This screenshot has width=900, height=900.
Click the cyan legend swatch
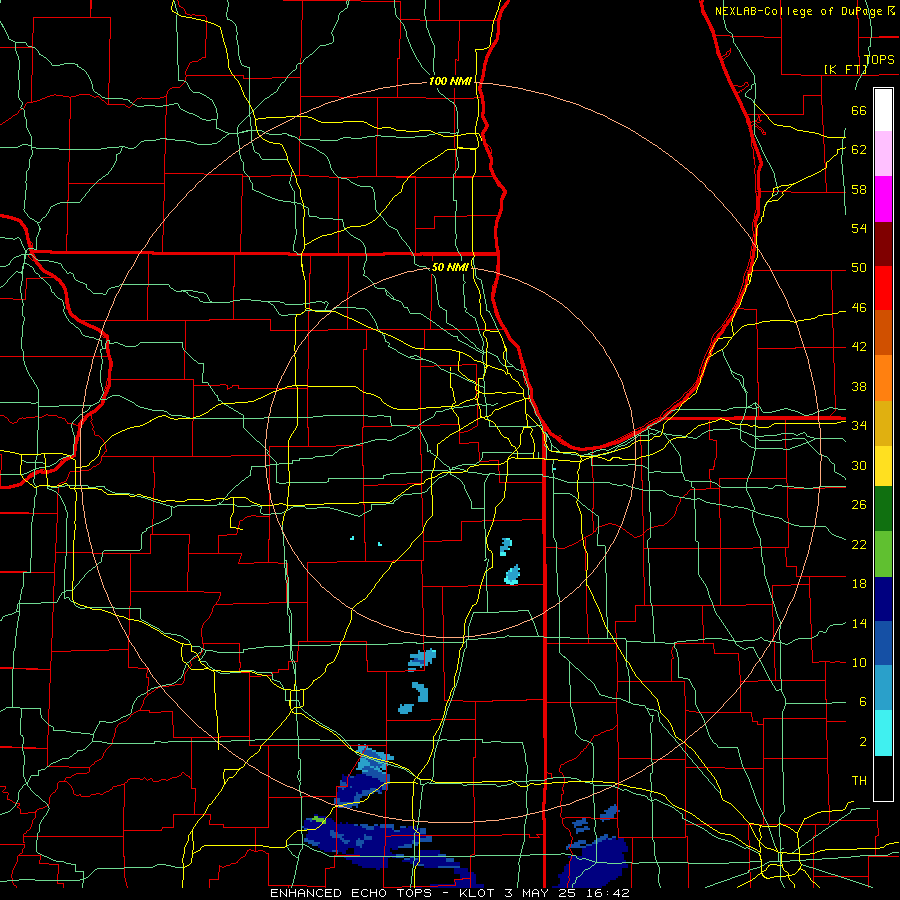coord(883,733)
